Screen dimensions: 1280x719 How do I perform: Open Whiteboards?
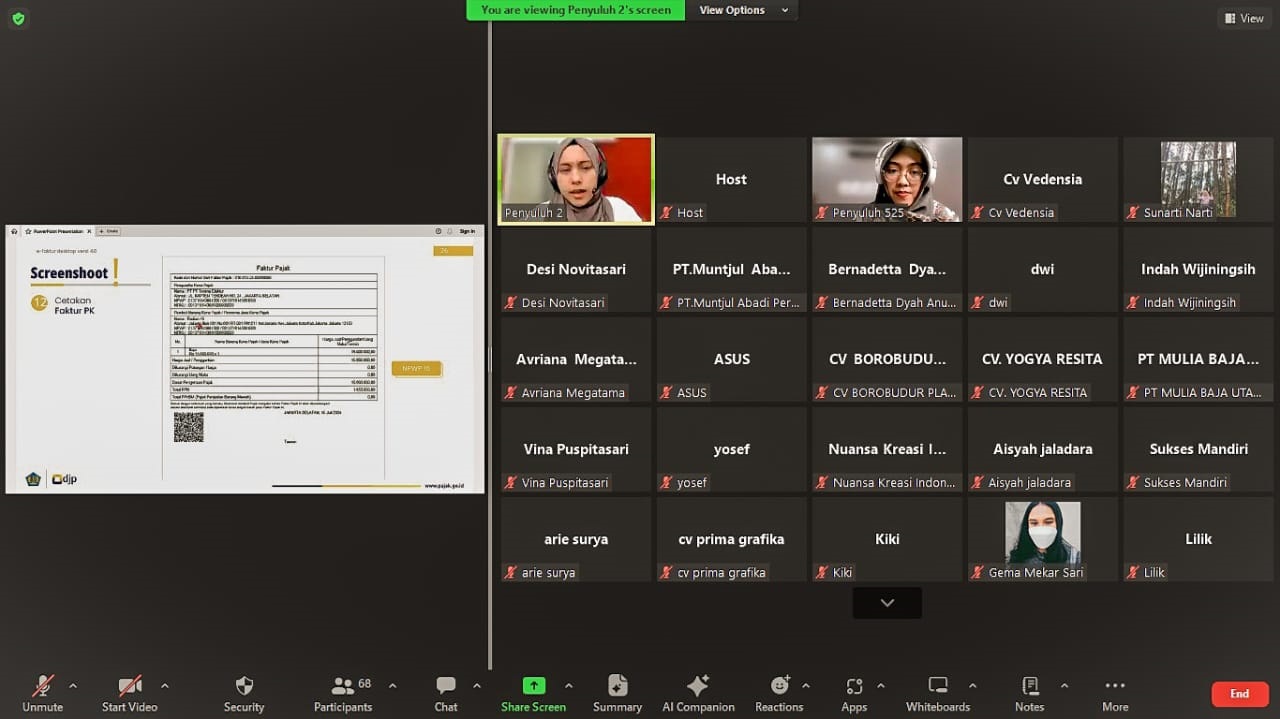937,686
